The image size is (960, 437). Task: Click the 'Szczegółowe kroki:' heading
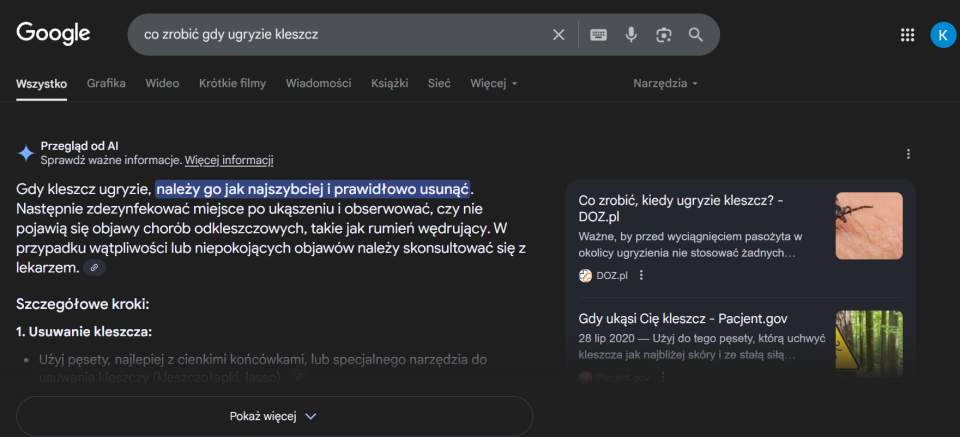click(x=83, y=304)
